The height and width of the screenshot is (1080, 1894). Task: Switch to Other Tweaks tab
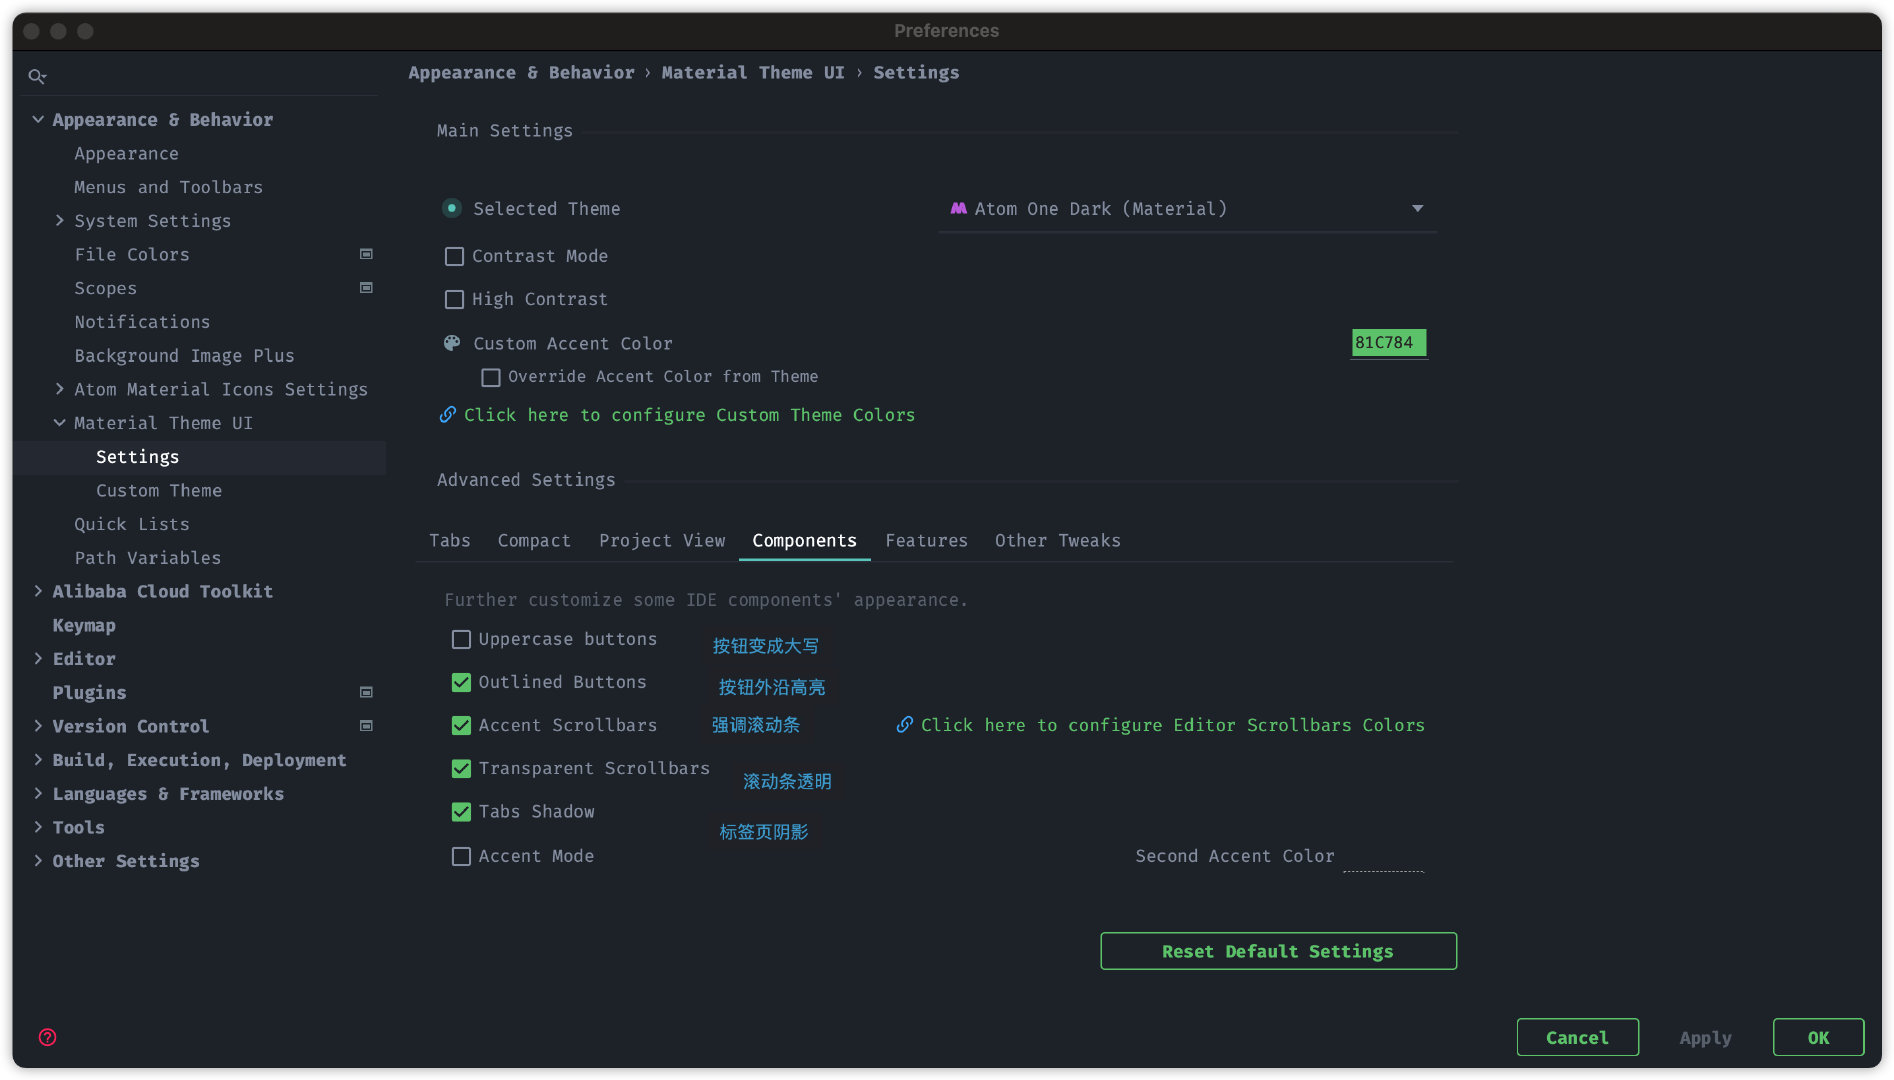point(1057,540)
